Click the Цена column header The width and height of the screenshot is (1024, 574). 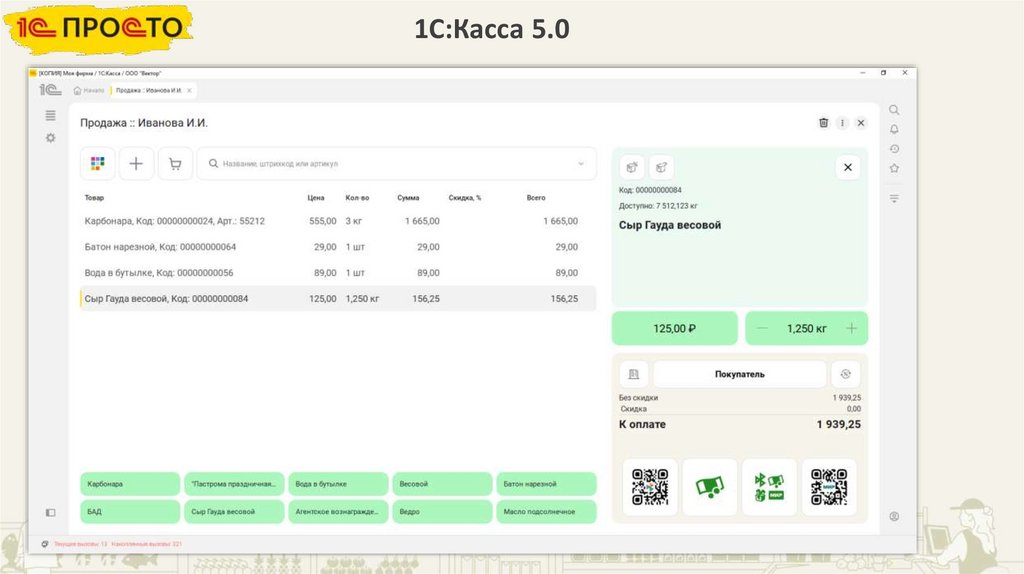316,198
